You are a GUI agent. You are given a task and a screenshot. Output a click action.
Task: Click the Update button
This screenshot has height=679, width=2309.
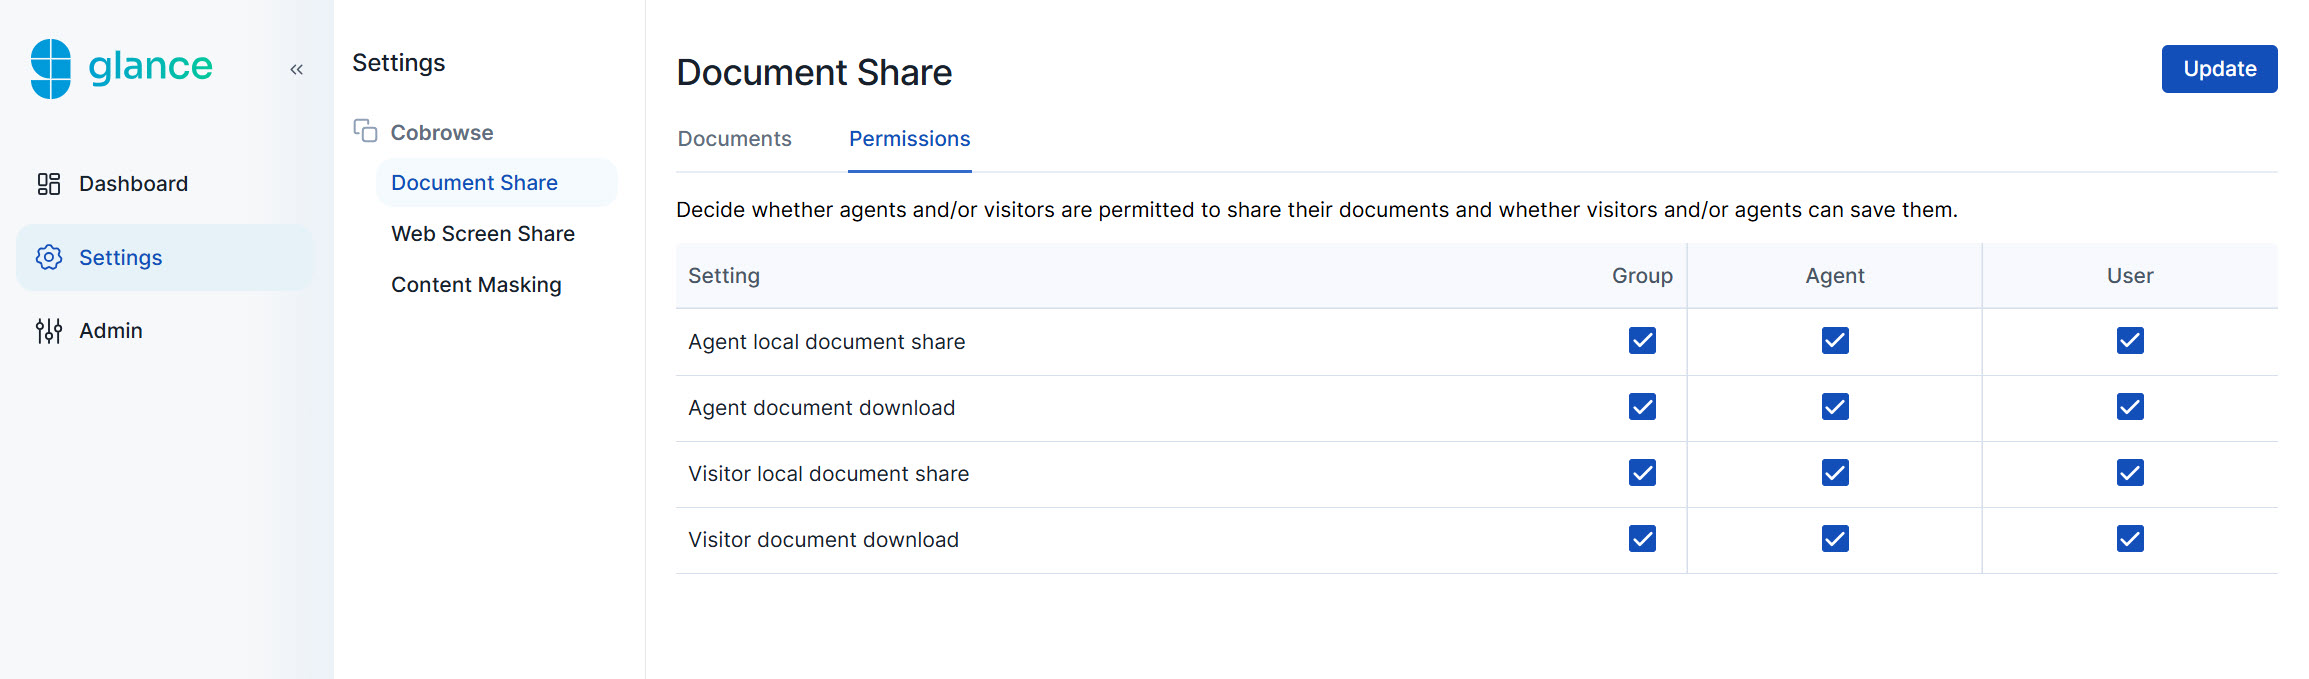(x=2218, y=69)
